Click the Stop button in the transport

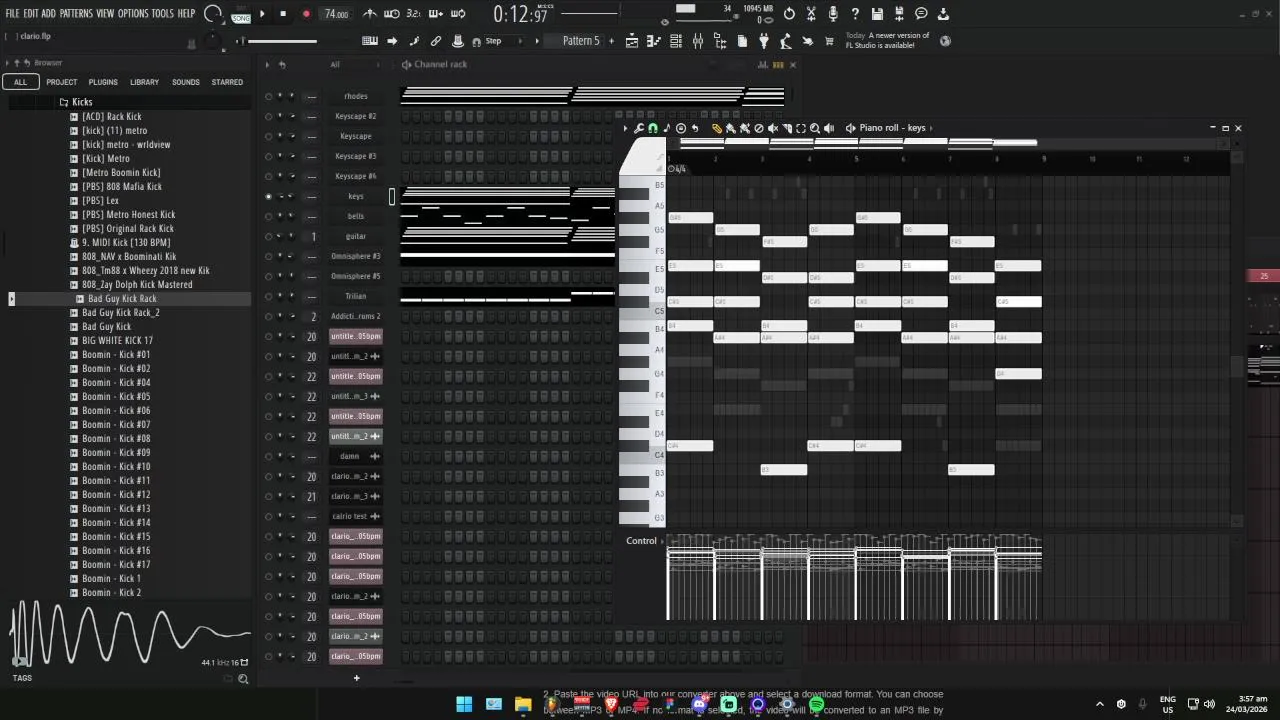point(283,14)
